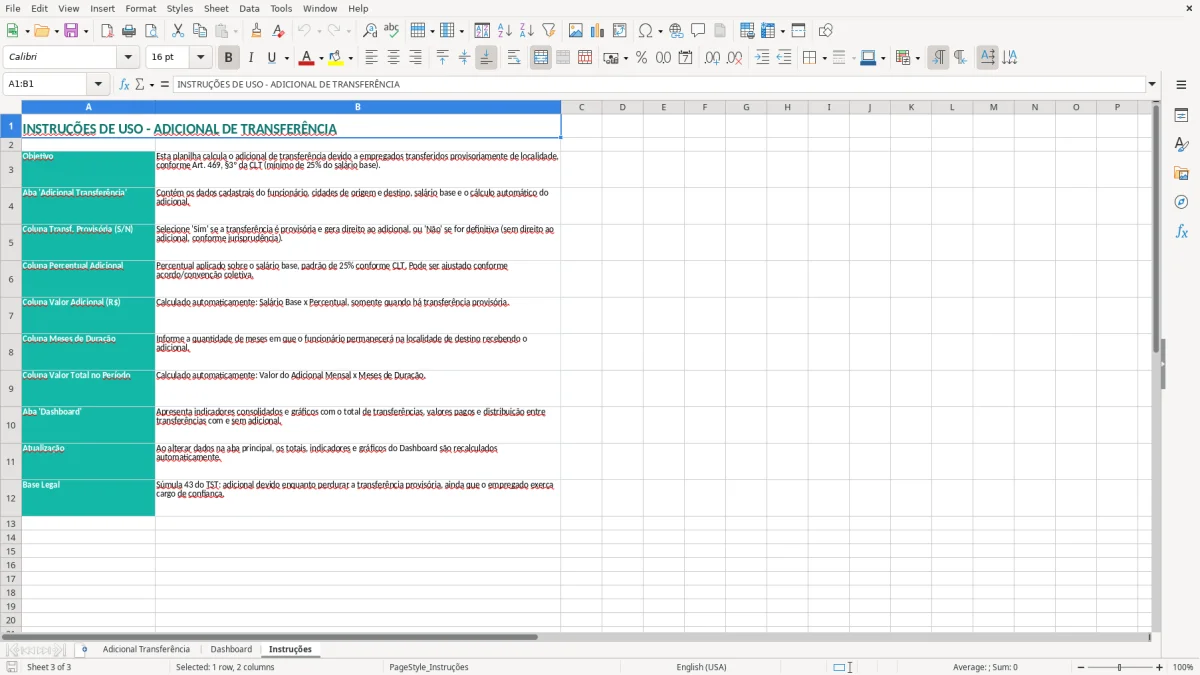
Task: Click the Sort Ascending icon
Action: 504,31
